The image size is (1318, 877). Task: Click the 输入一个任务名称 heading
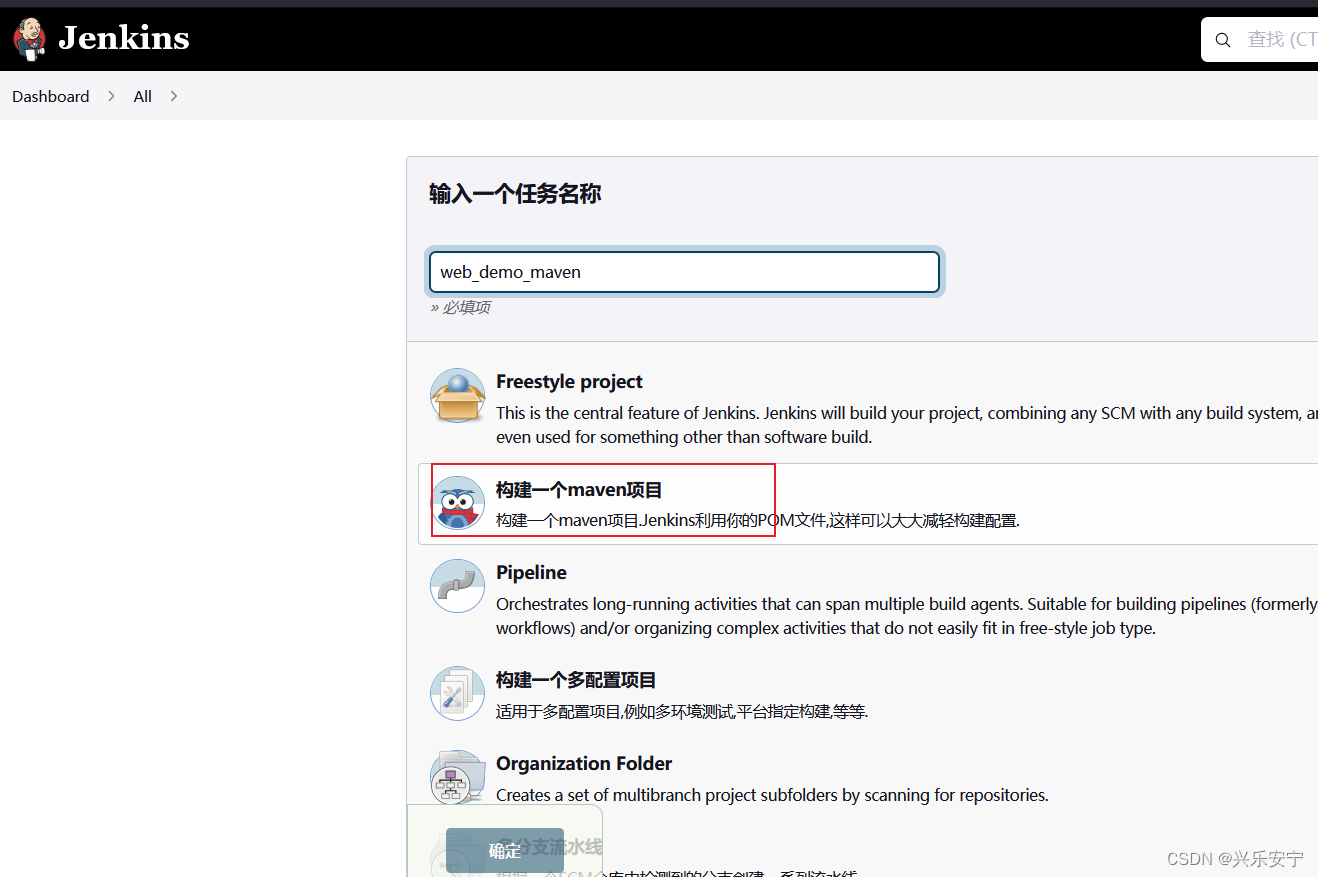[x=515, y=194]
